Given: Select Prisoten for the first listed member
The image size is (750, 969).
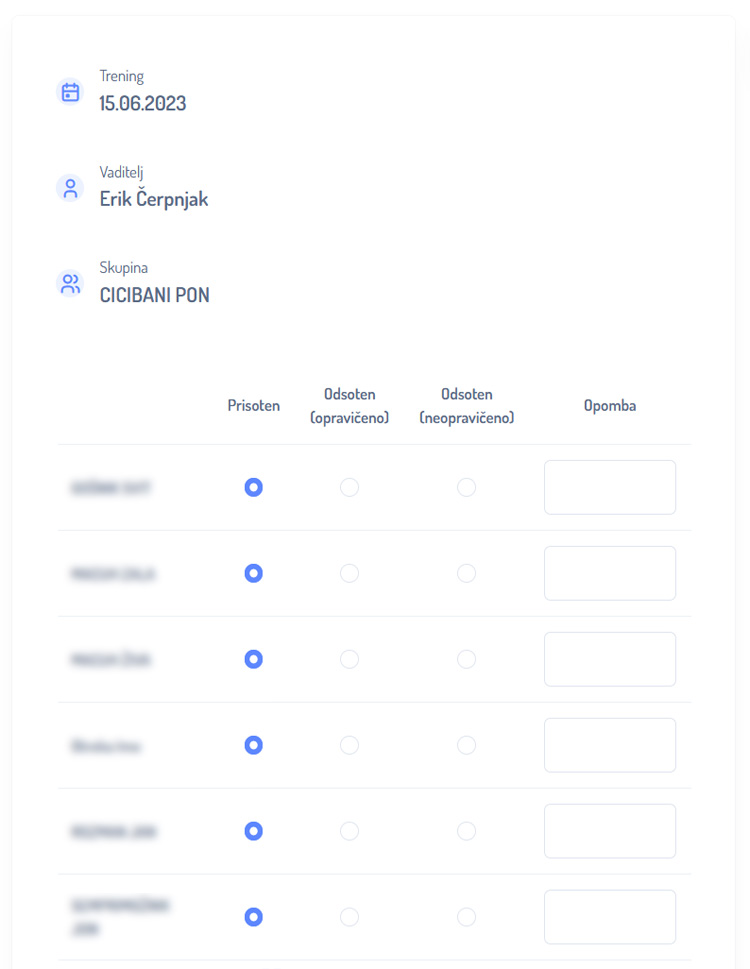Looking at the screenshot, I should pyautogui.click(x=254, y=487).
